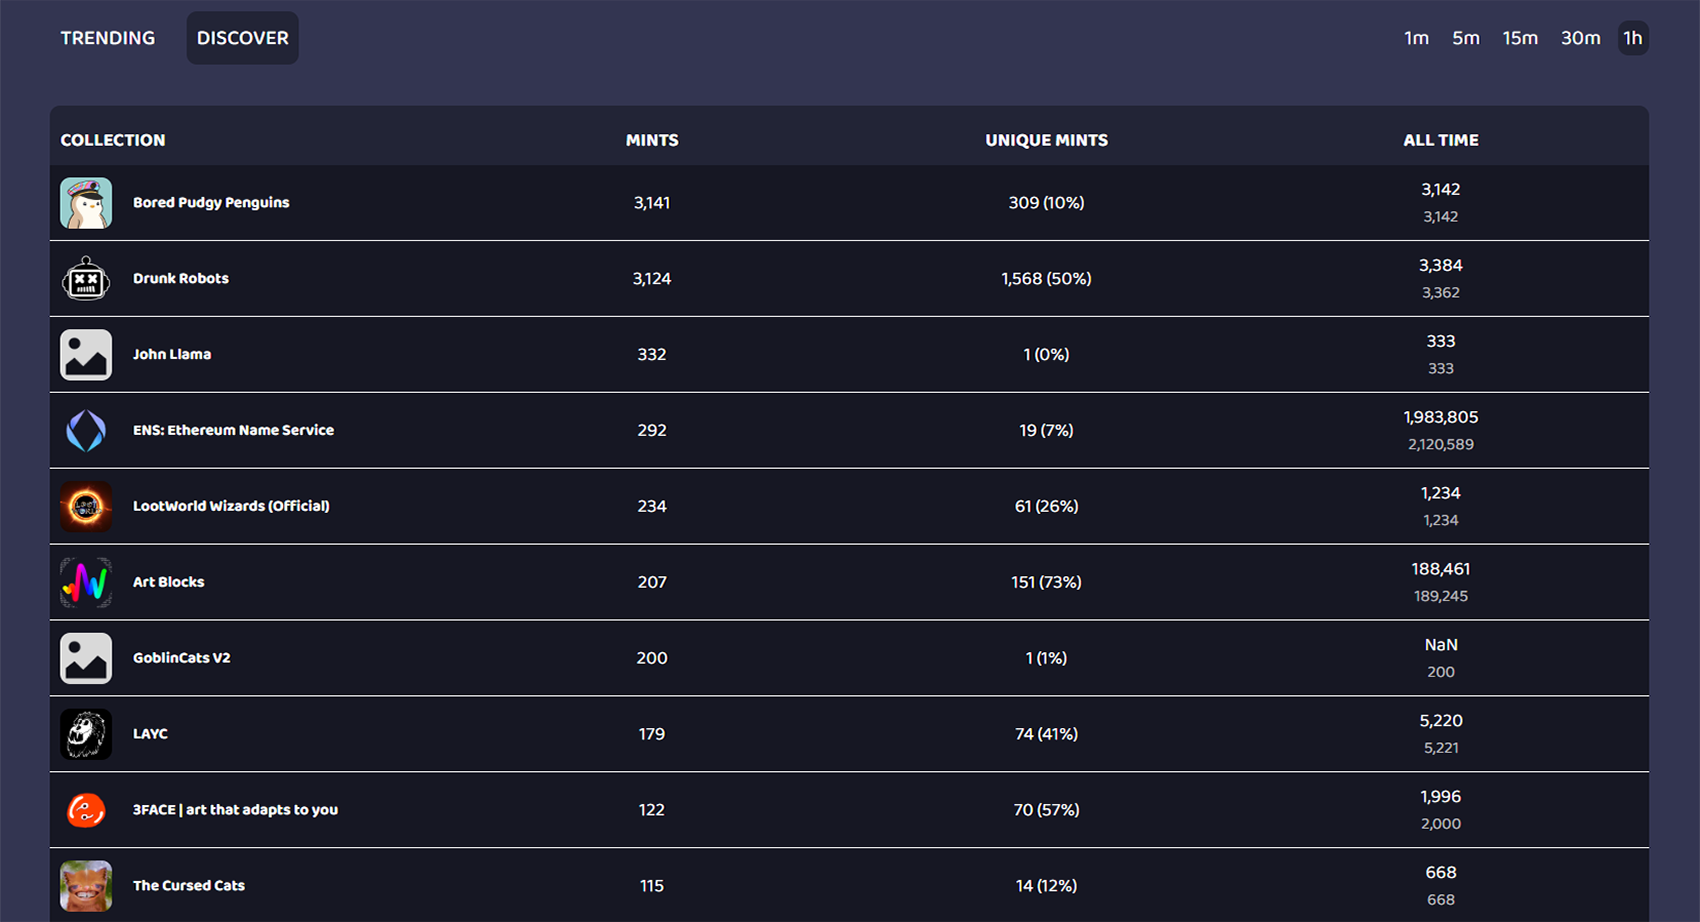Open 3FACE | art that adapts to you
This screenshot has height=922, width=1700.
point(236,810)
